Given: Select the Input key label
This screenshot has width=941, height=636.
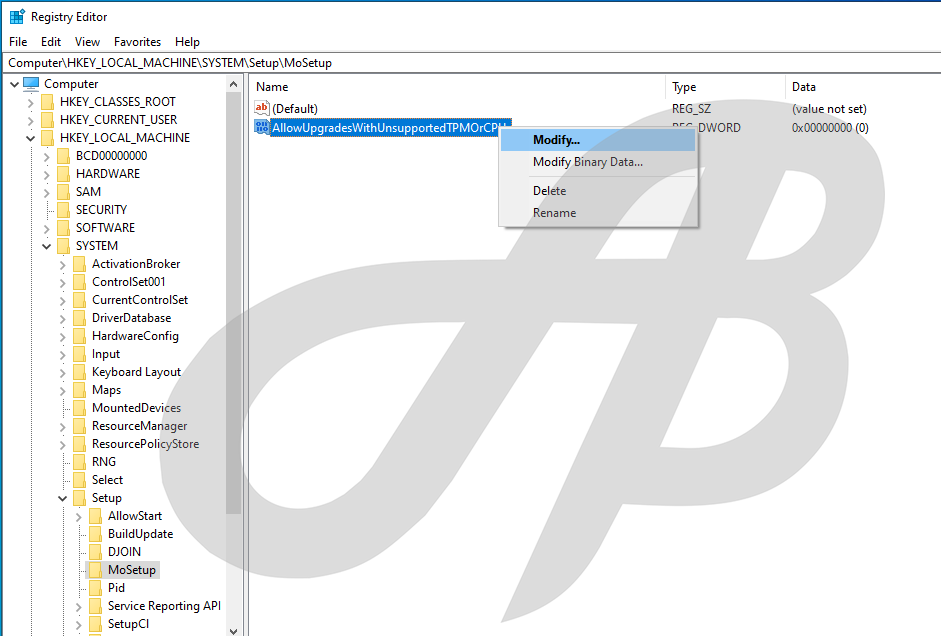Looking at the screenshot, I should point(106,354).
